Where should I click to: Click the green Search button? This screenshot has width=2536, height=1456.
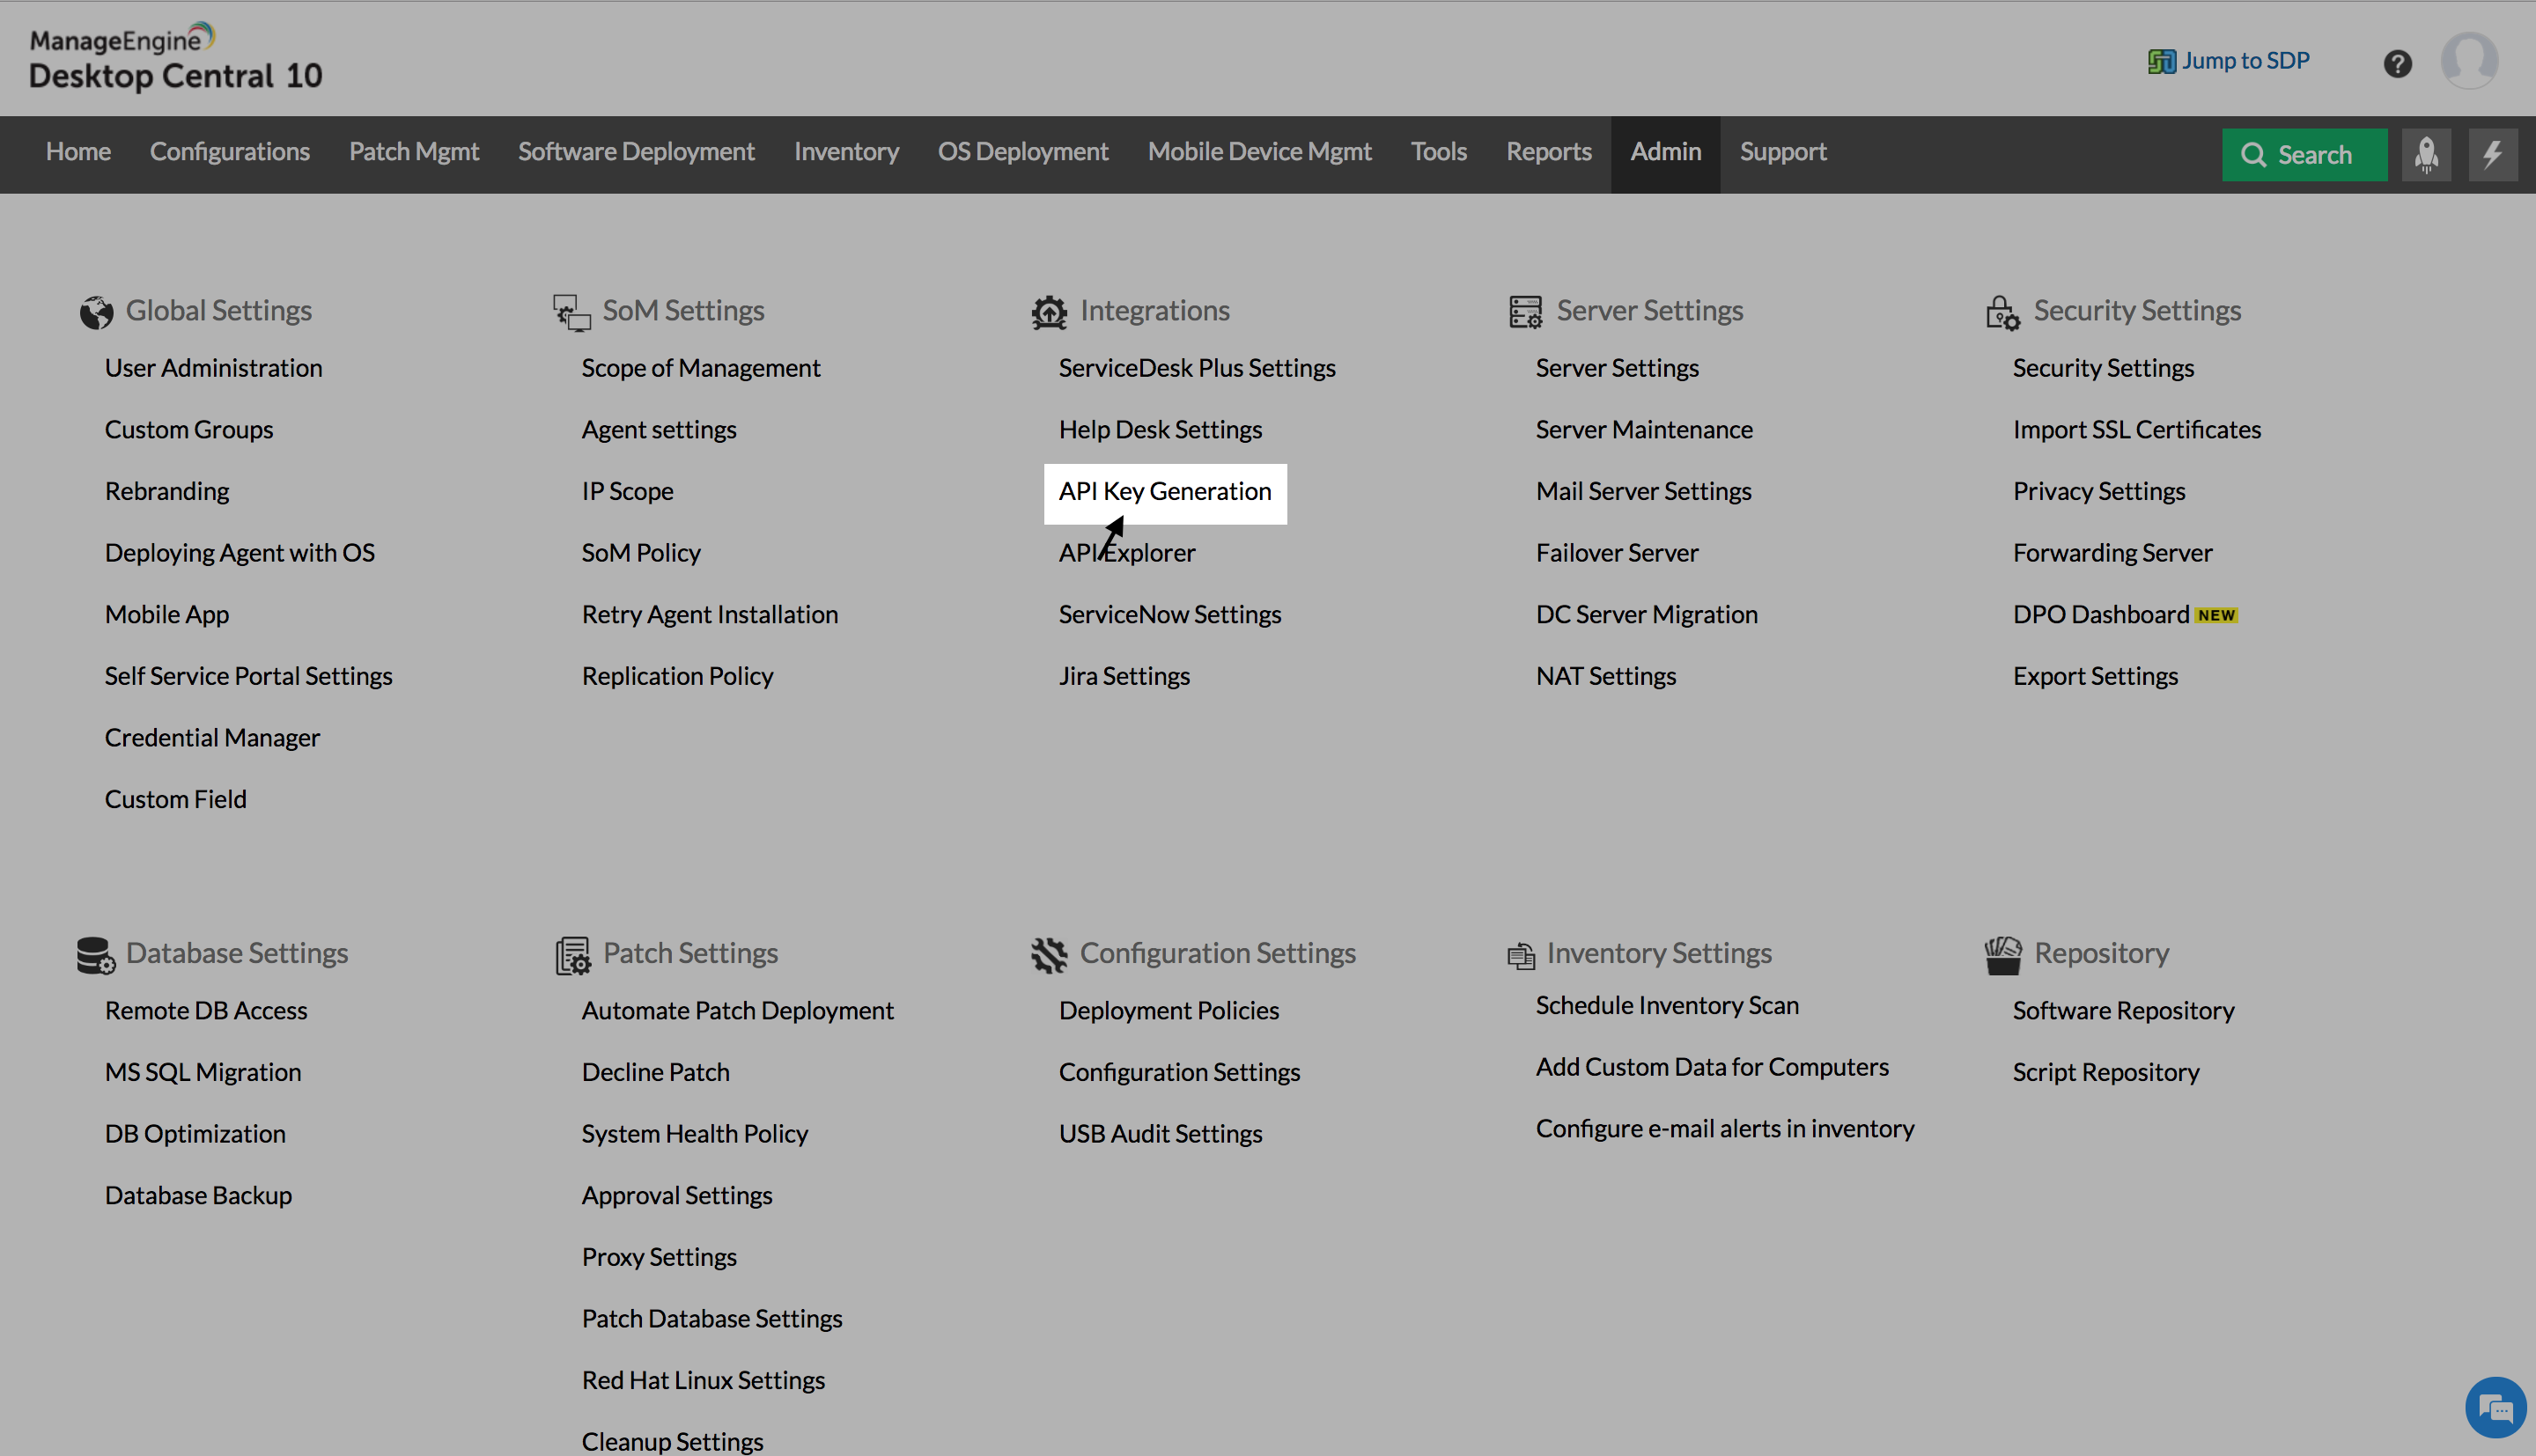click(x=2303, y=154)
